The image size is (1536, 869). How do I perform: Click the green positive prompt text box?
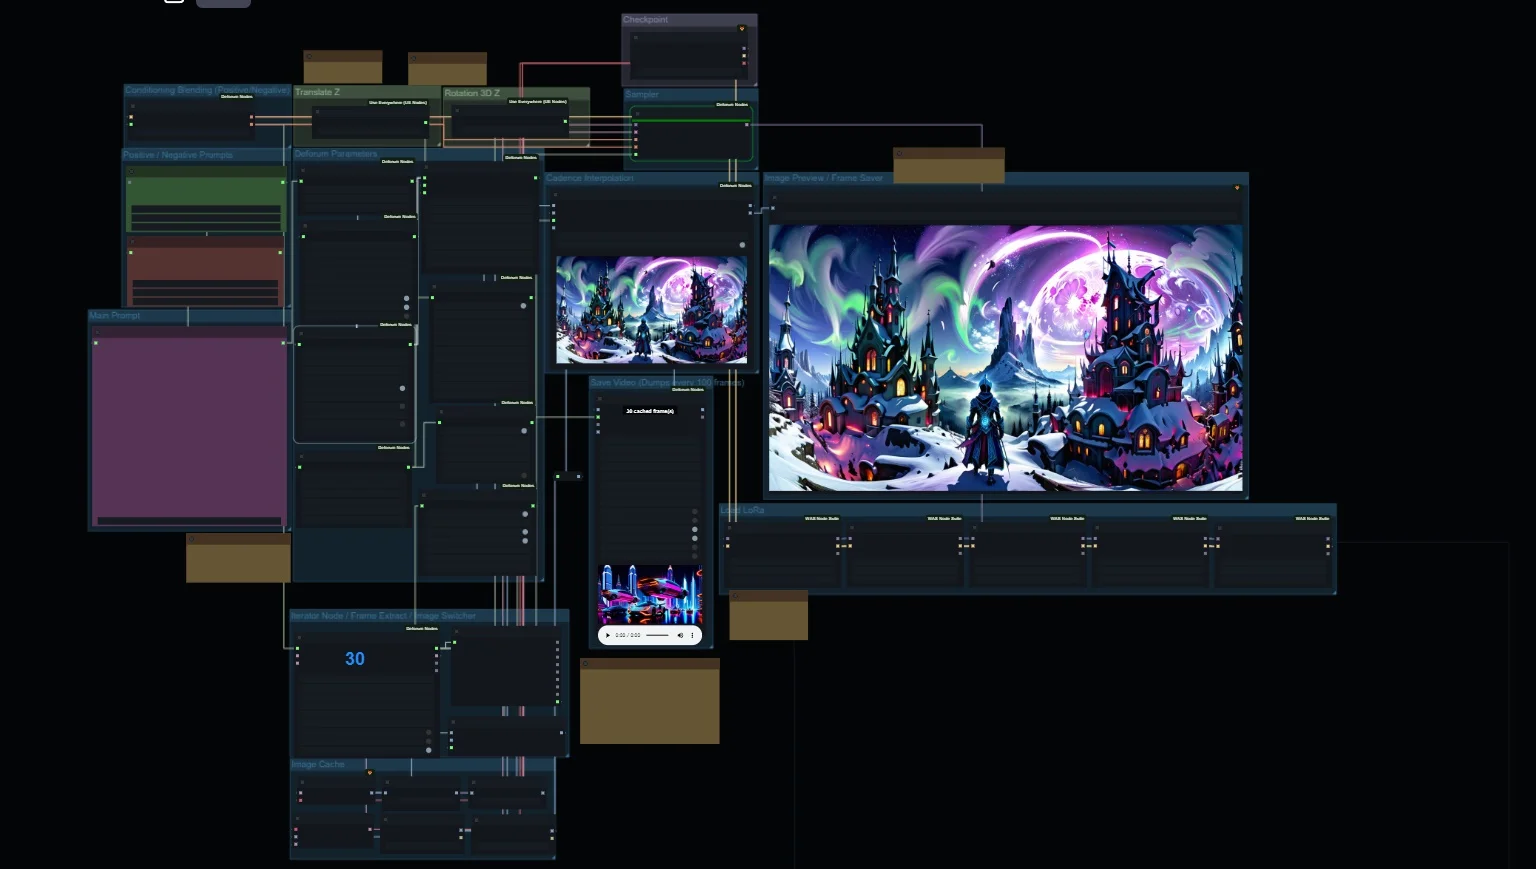coord(206,205)
